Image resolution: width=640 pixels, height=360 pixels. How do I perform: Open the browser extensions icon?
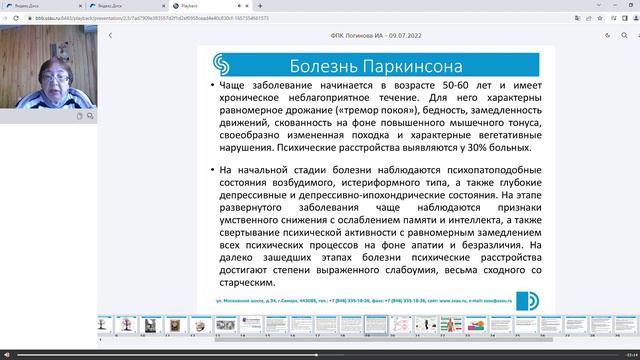tap(613, 18)
